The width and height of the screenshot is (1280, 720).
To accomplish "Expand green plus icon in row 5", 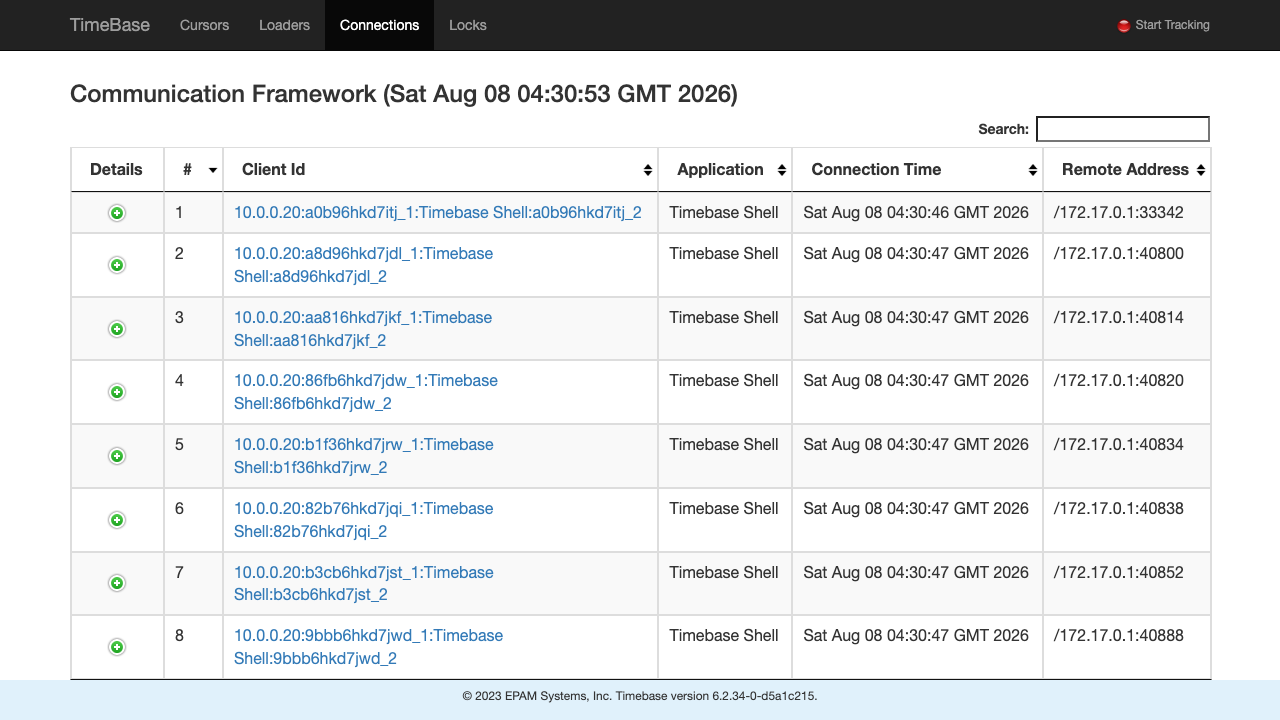I will [x=117, y=456].
